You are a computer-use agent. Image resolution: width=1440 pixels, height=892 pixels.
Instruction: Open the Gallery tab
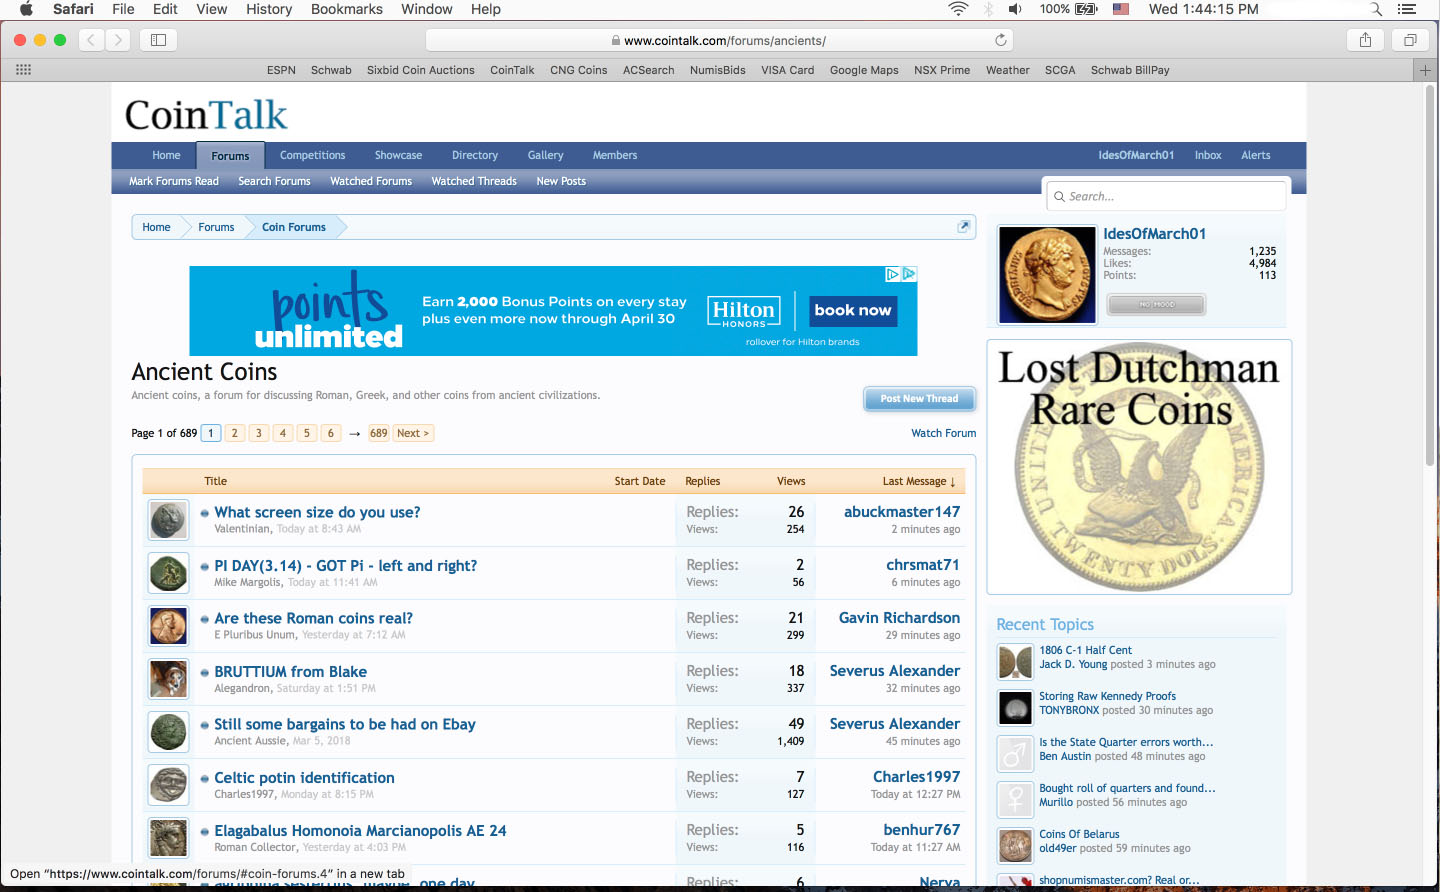(x=545, y=155)
